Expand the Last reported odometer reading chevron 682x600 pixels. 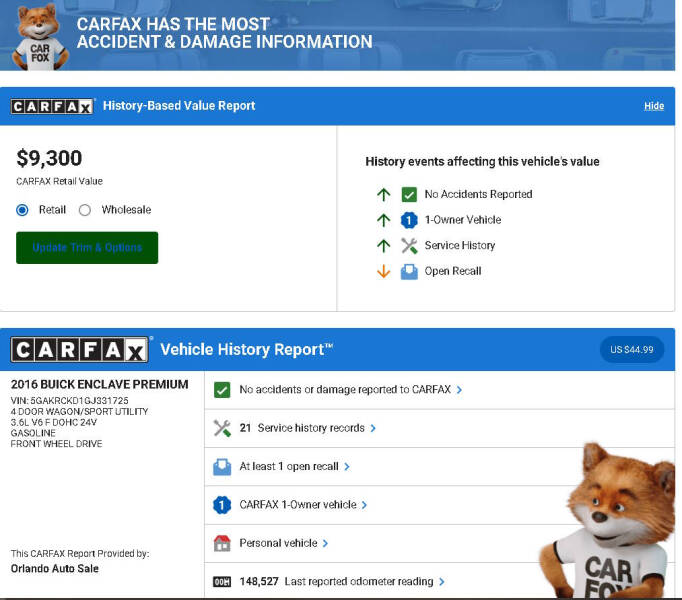[x=442, y=581]
